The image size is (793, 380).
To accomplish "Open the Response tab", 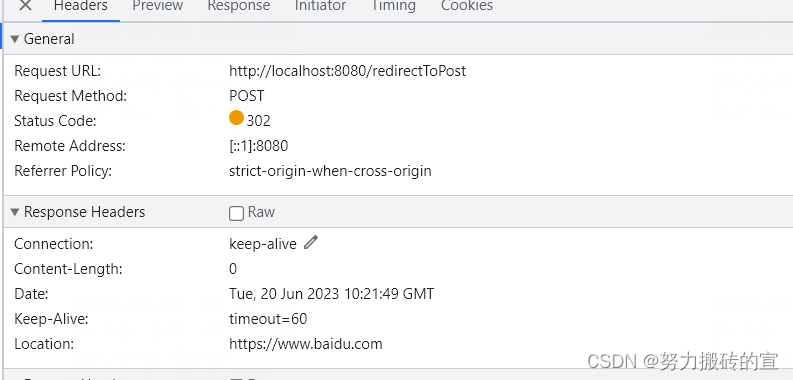I will coord(239,6).
